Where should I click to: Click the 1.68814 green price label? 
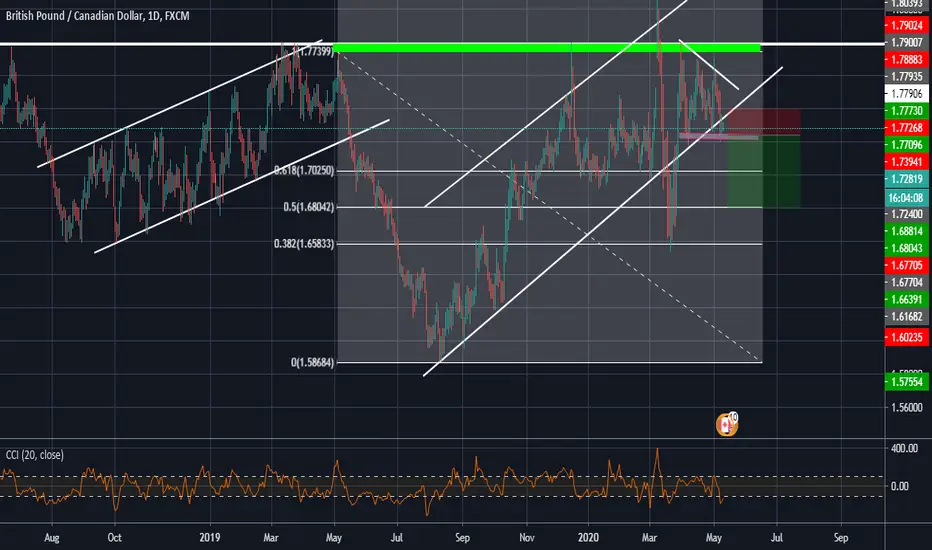[x=906, y=231]
